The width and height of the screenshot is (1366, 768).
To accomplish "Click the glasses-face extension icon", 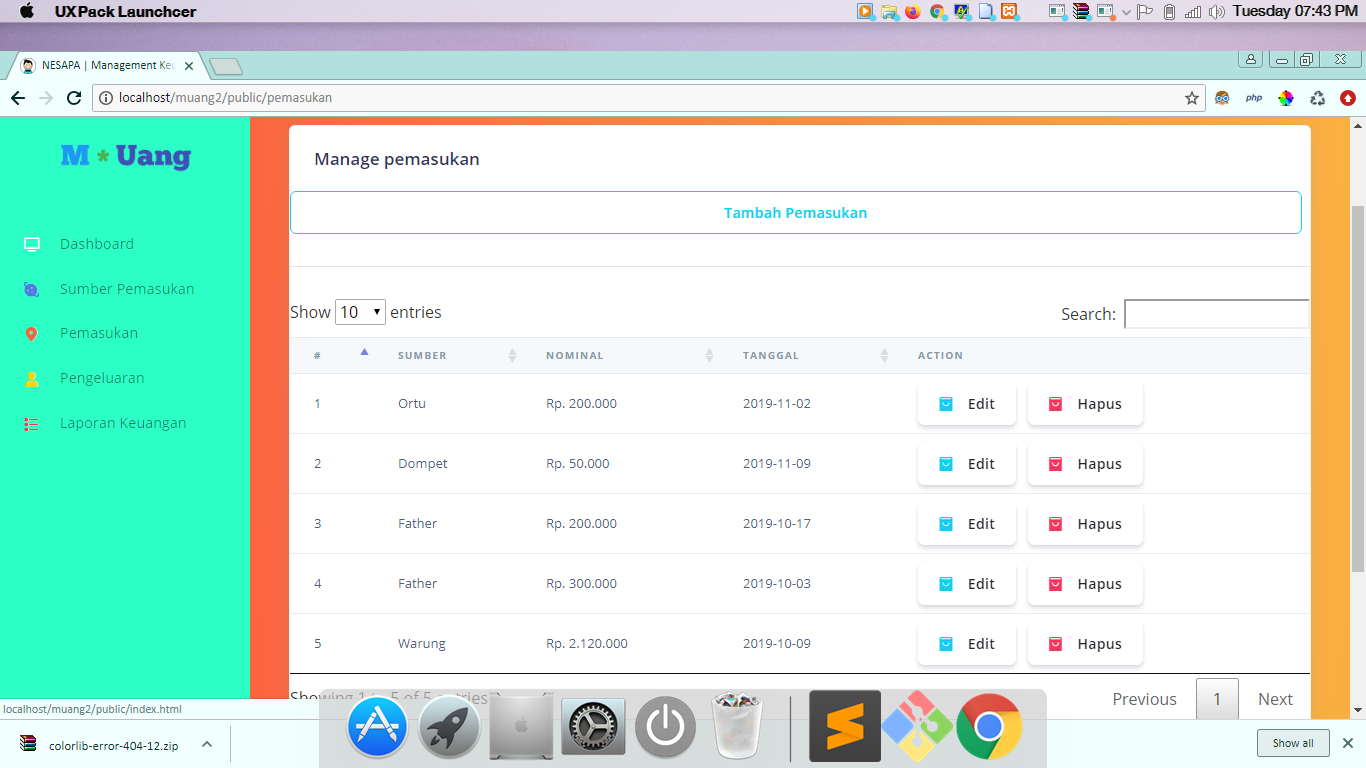I will point(1222,98).
